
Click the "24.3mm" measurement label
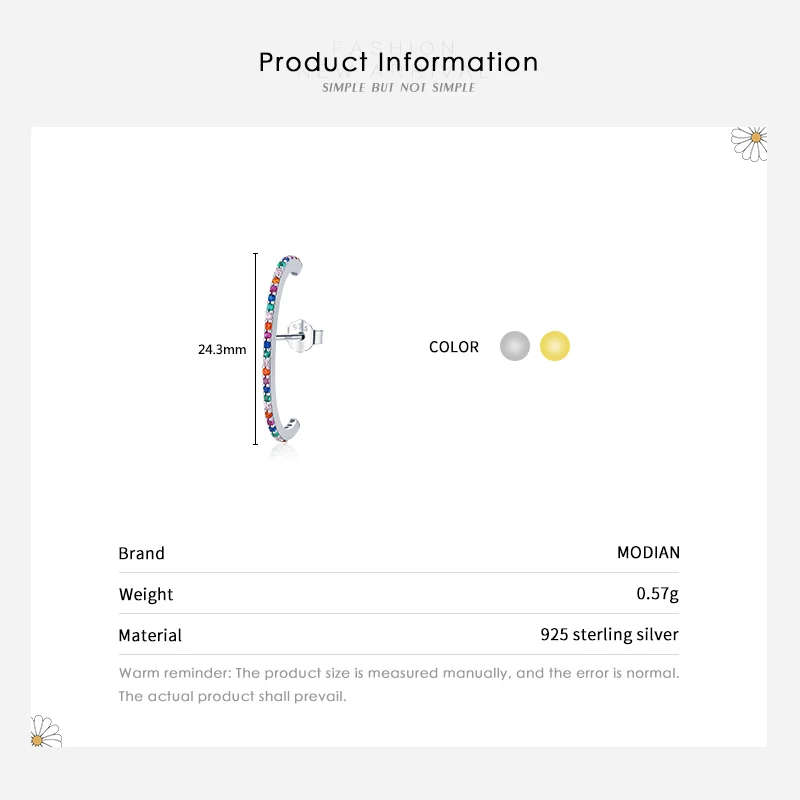[222, 350]
